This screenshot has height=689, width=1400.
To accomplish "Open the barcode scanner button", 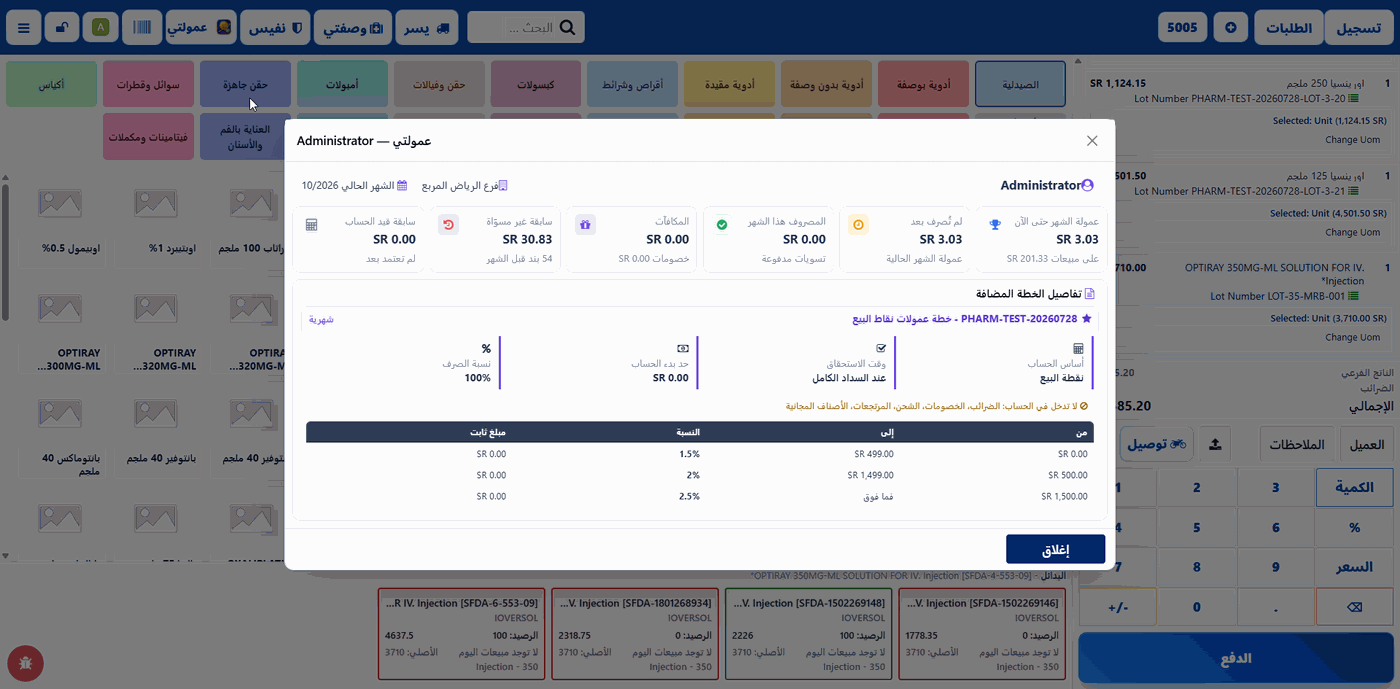I will click(143, 27).
